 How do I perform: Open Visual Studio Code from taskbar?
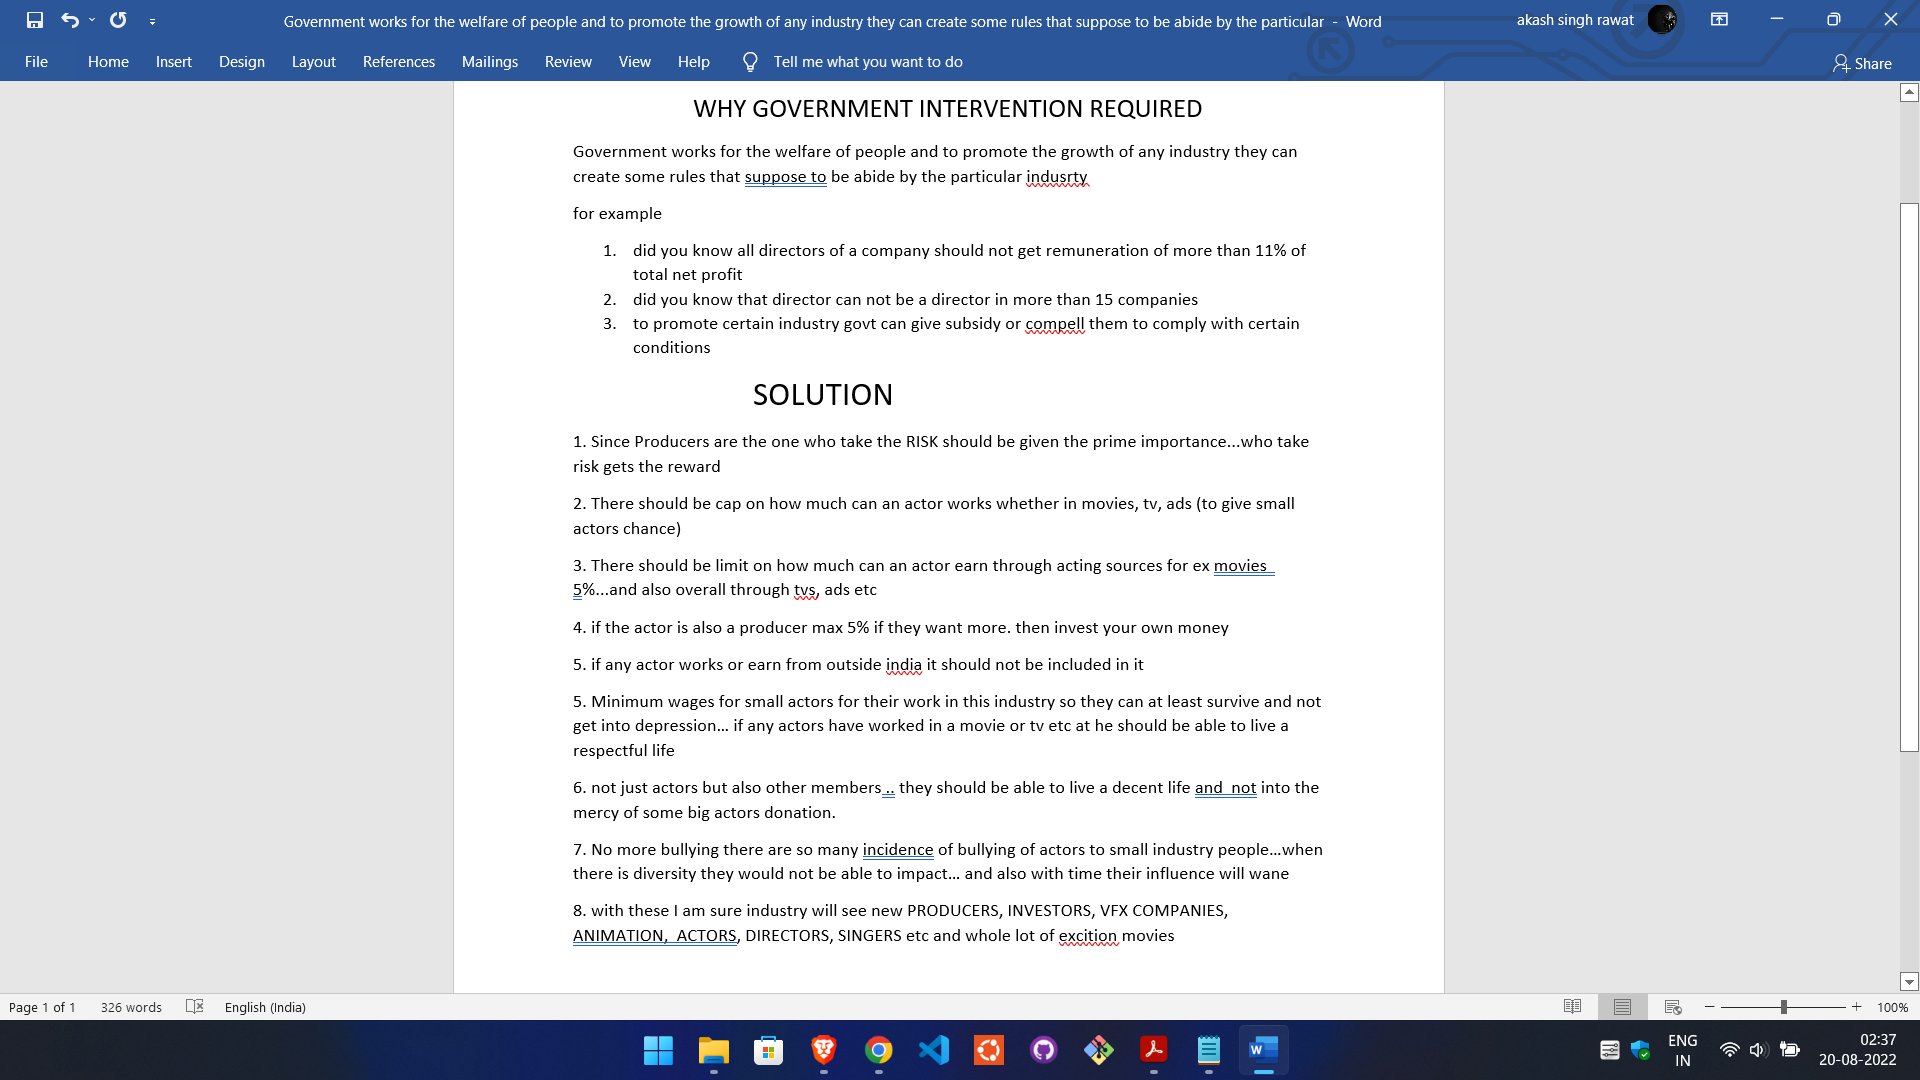point(934,1050)
